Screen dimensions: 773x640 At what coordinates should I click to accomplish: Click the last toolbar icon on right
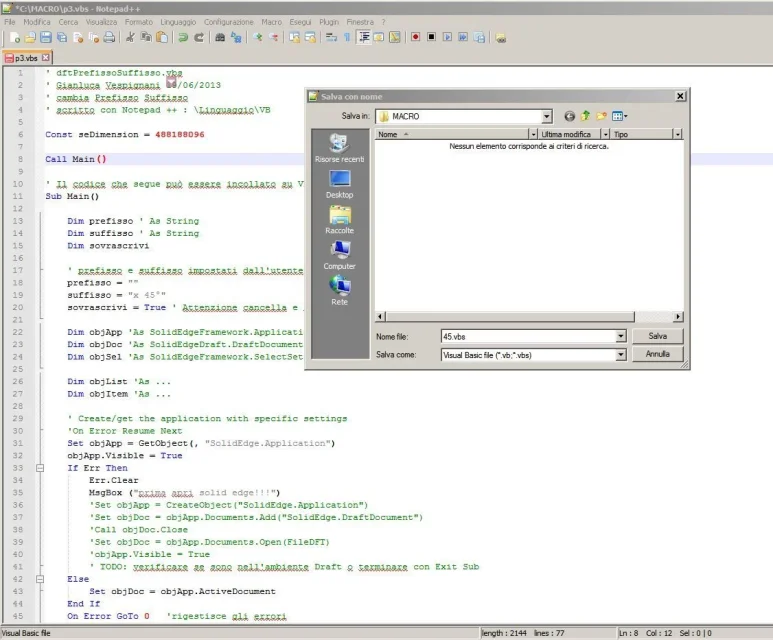(x=500, y=37)
